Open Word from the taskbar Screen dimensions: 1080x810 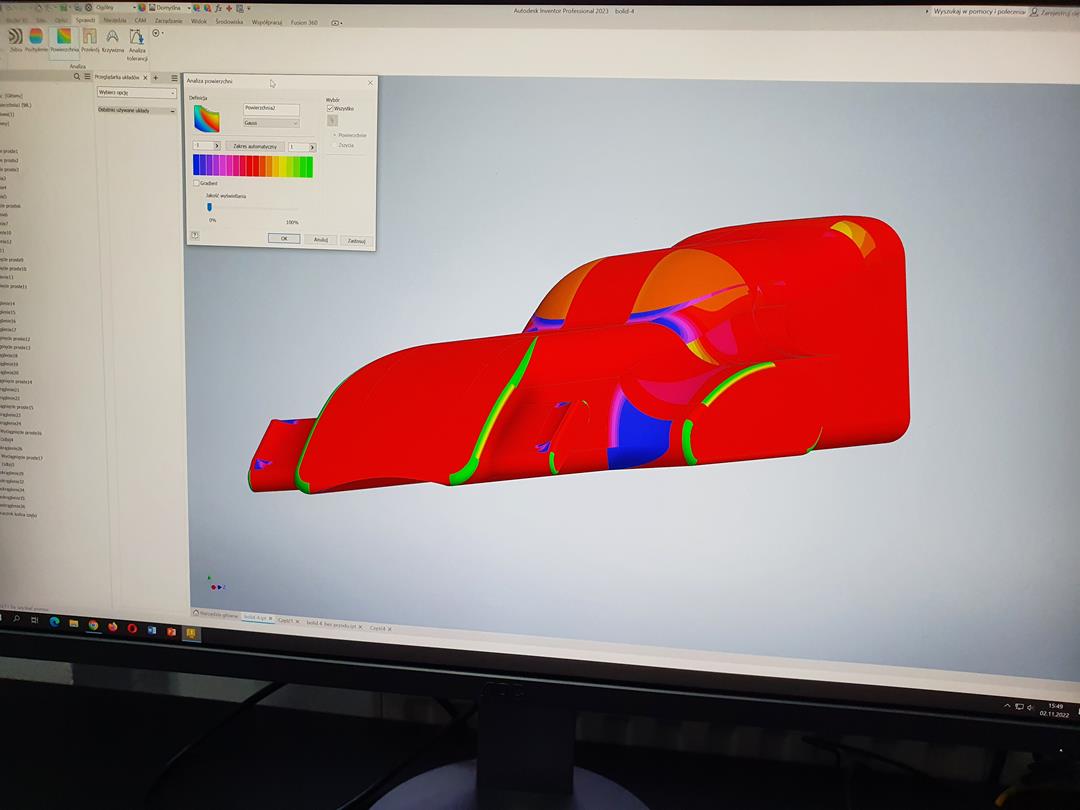[152, 630]
